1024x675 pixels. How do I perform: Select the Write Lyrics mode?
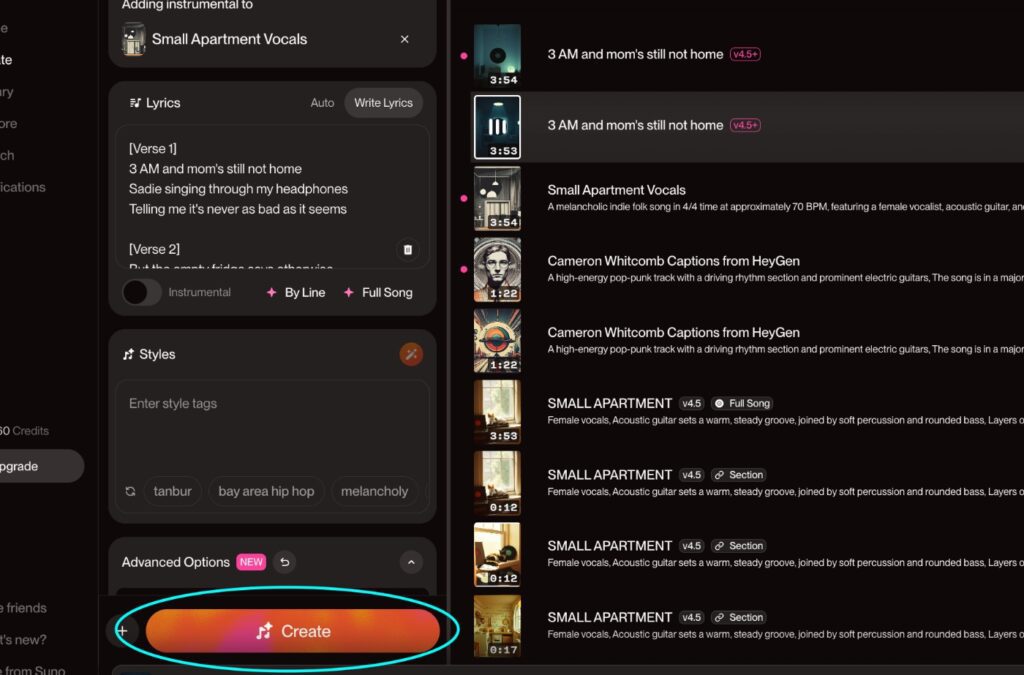pos(383,103)
